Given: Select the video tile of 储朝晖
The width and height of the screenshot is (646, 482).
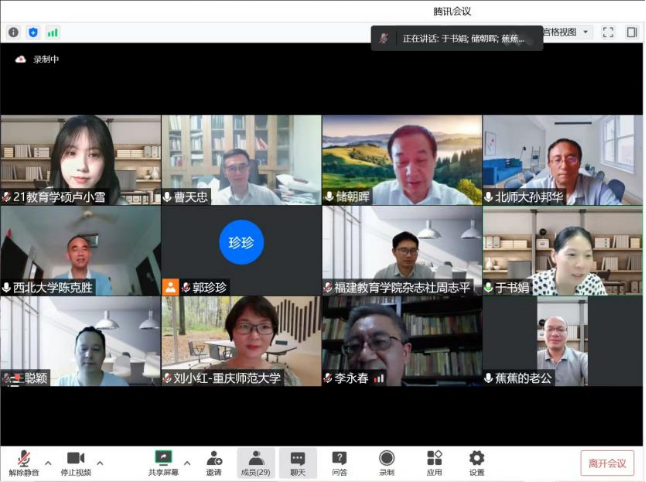Looking at the screenshot, I should (x=401, y=160).
